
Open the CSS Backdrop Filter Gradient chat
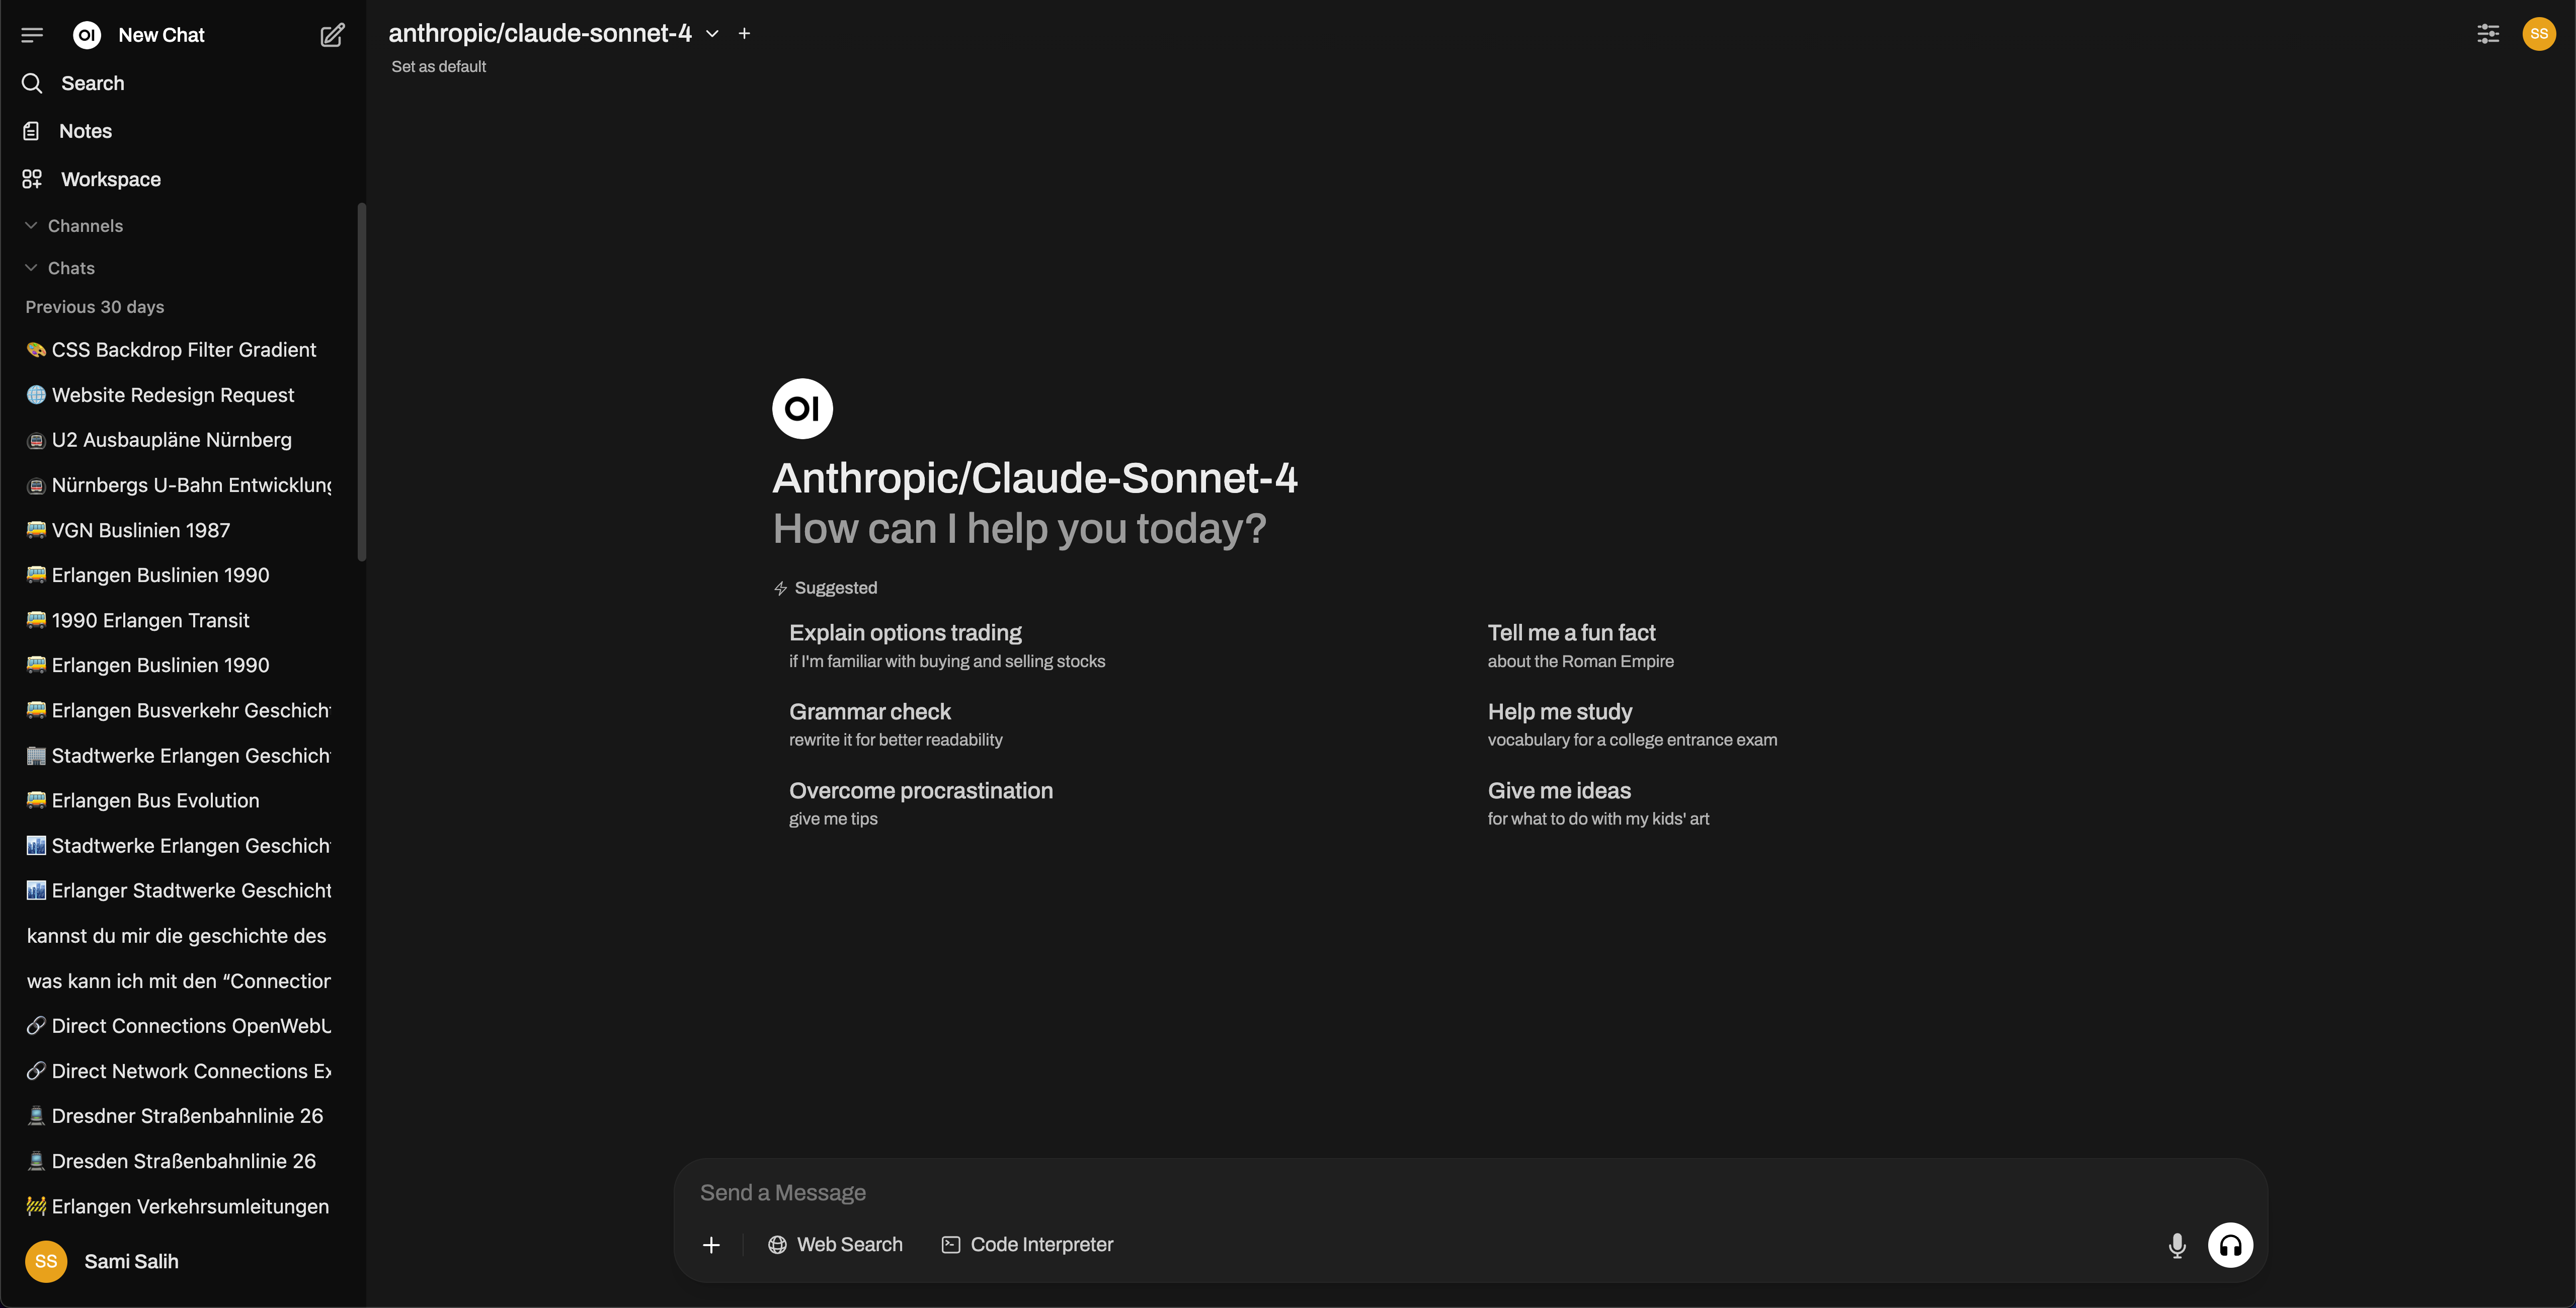pyautogui.click(x=178, y=350)
